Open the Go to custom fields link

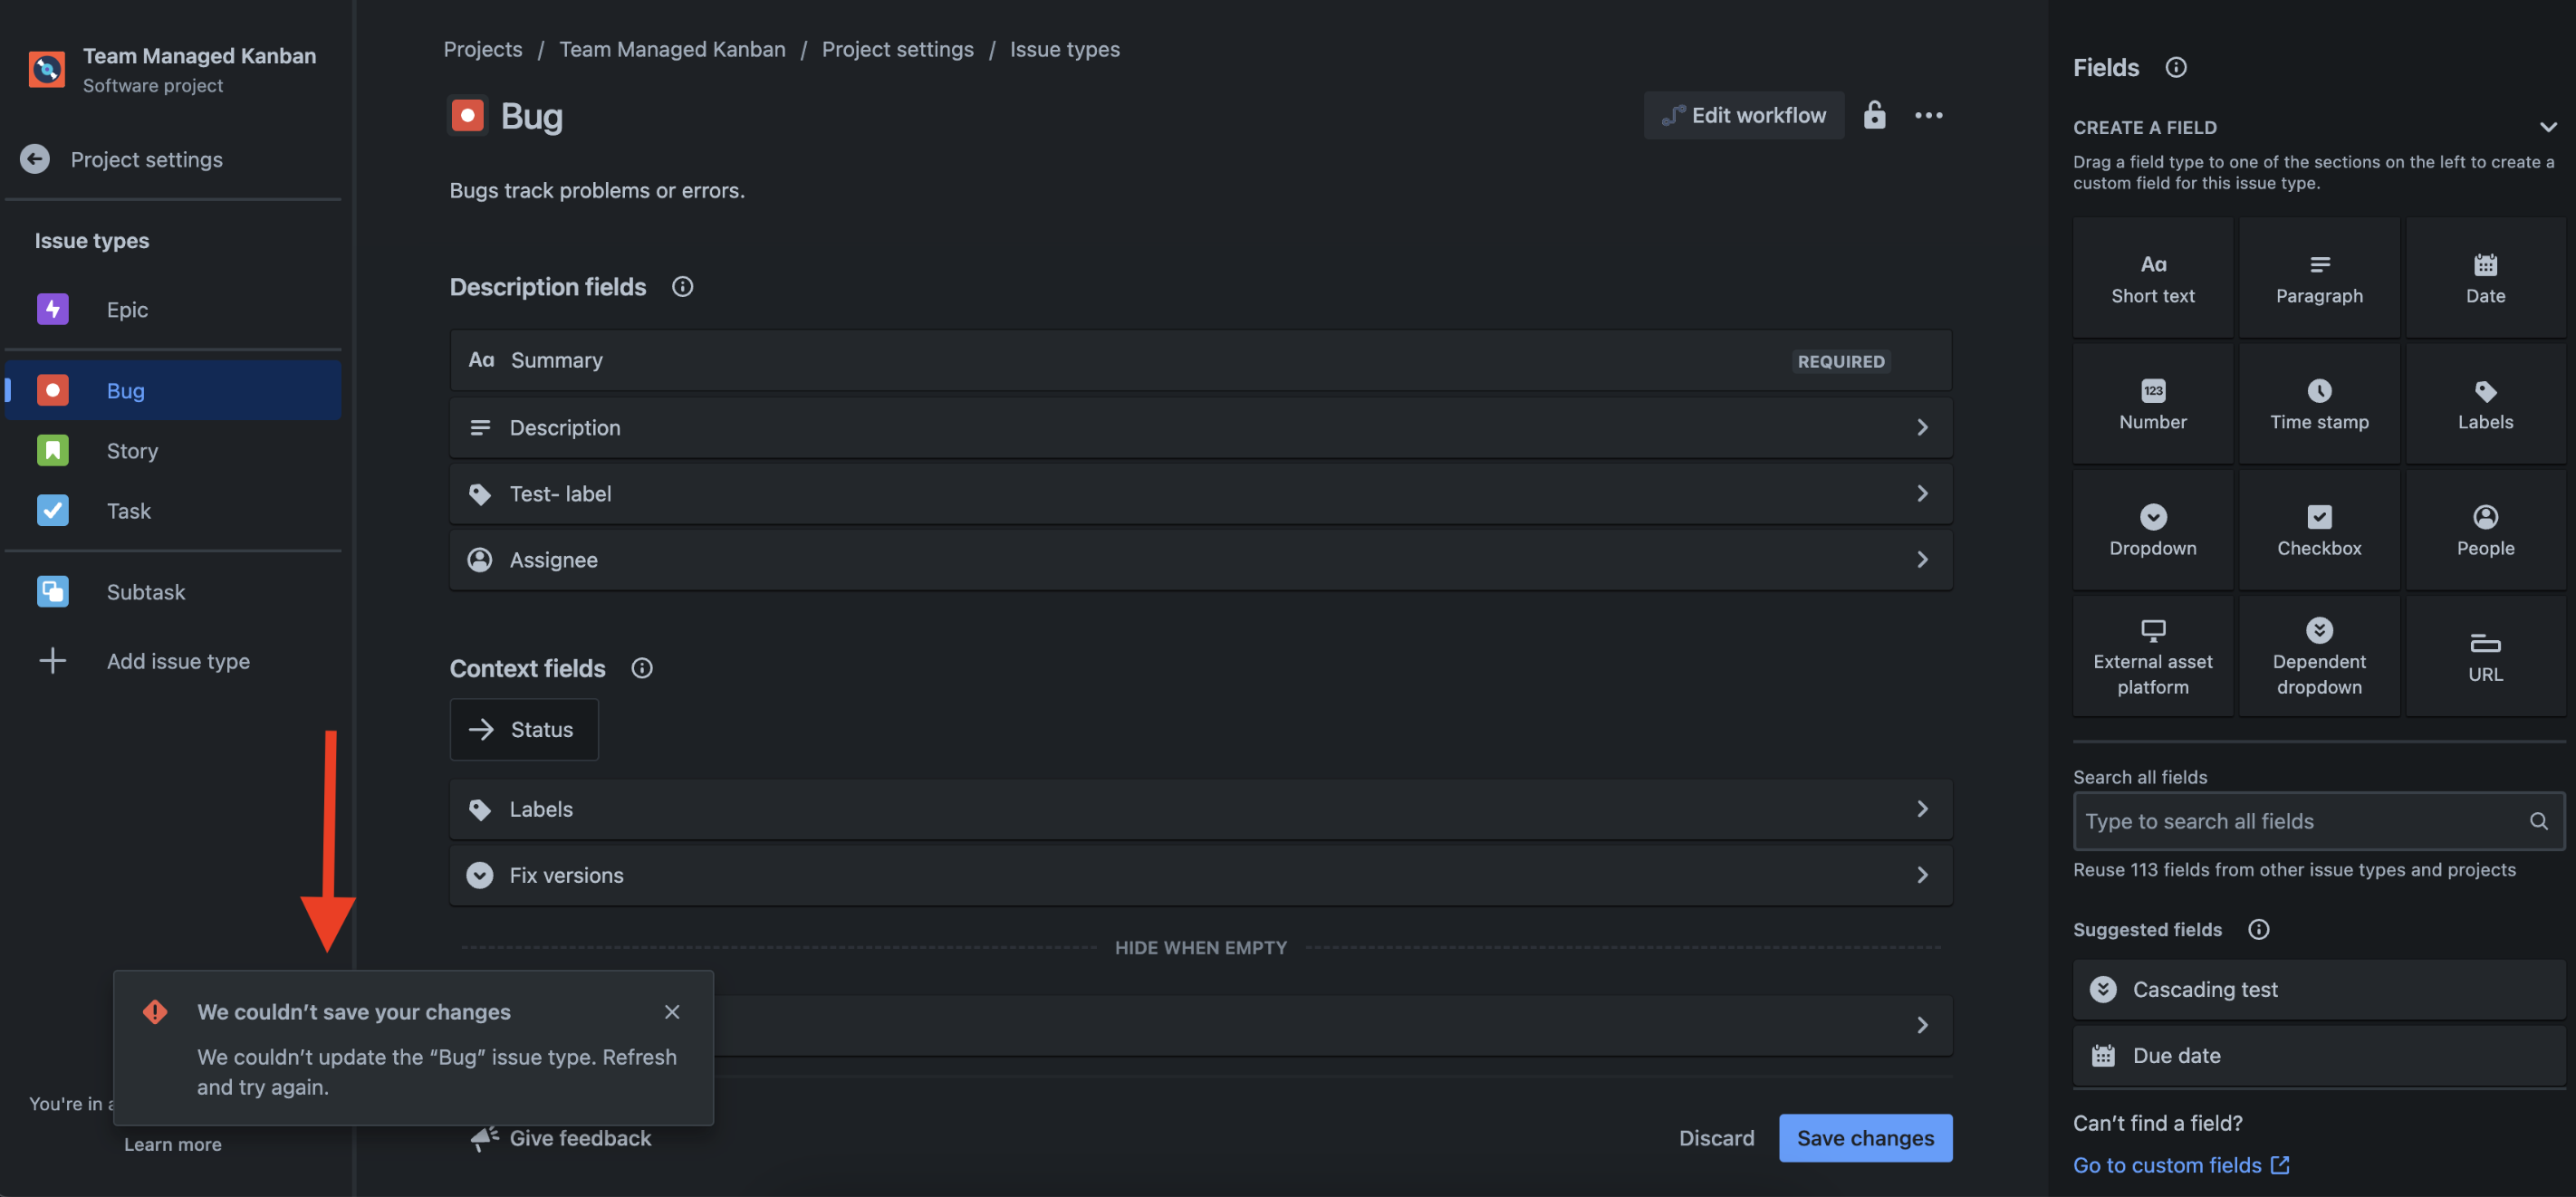[2180, 1165]
